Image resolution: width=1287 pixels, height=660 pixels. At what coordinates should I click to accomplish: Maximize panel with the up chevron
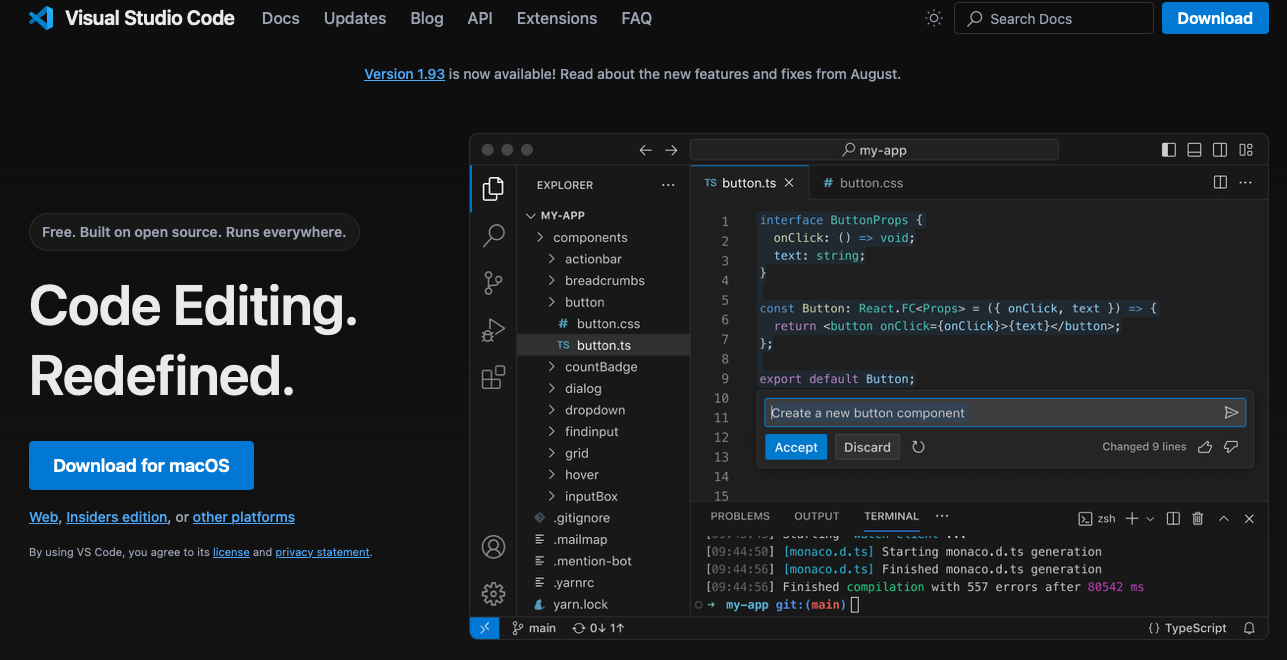click(x=1224, y=518)
